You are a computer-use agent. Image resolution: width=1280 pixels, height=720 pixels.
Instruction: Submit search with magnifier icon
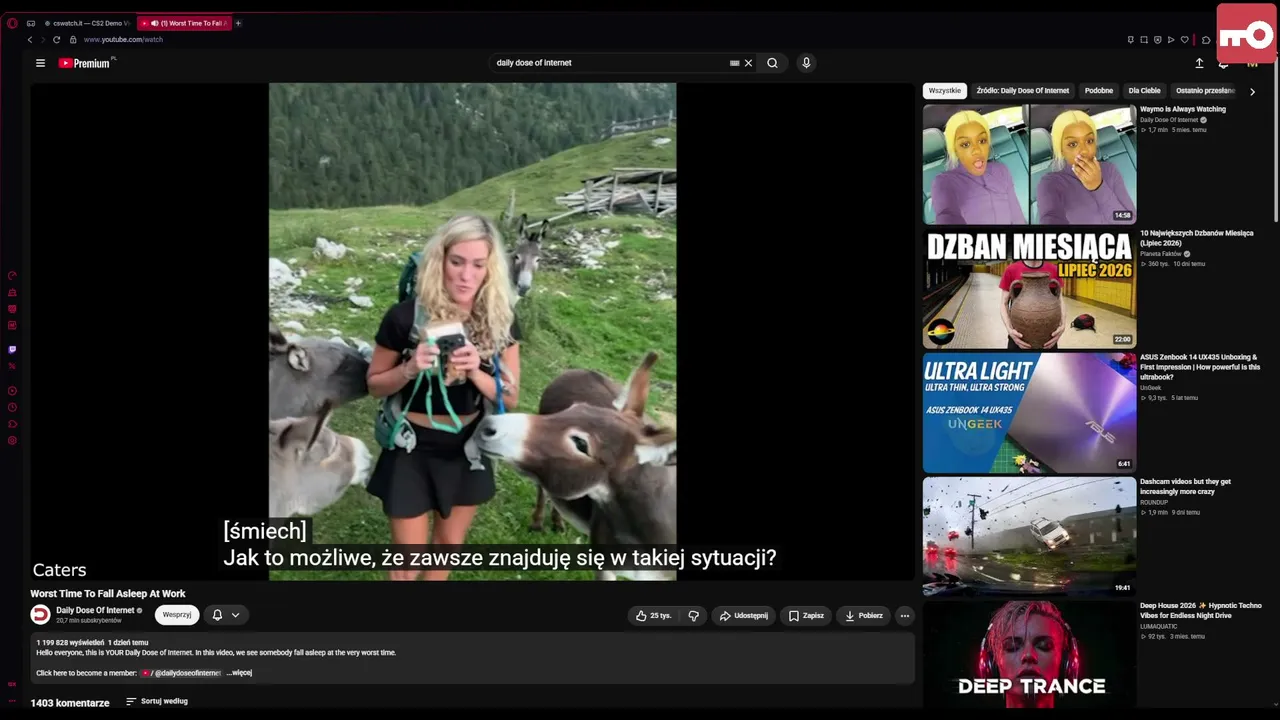point(772,63)
